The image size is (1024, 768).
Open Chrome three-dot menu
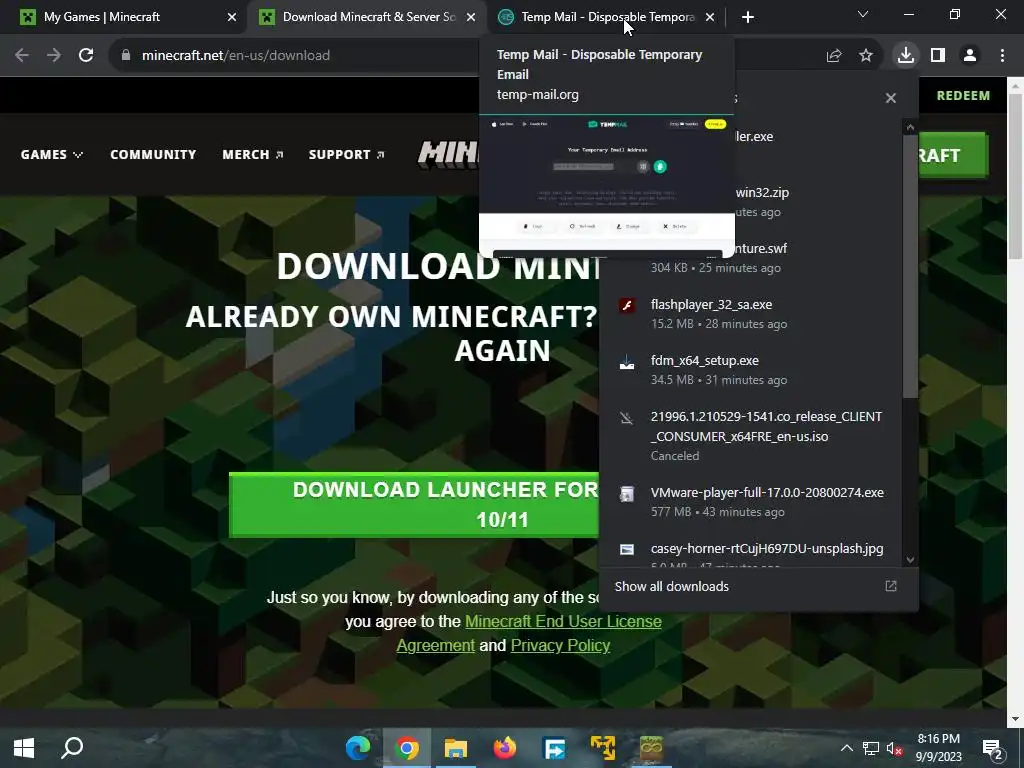coord(1002,56)
